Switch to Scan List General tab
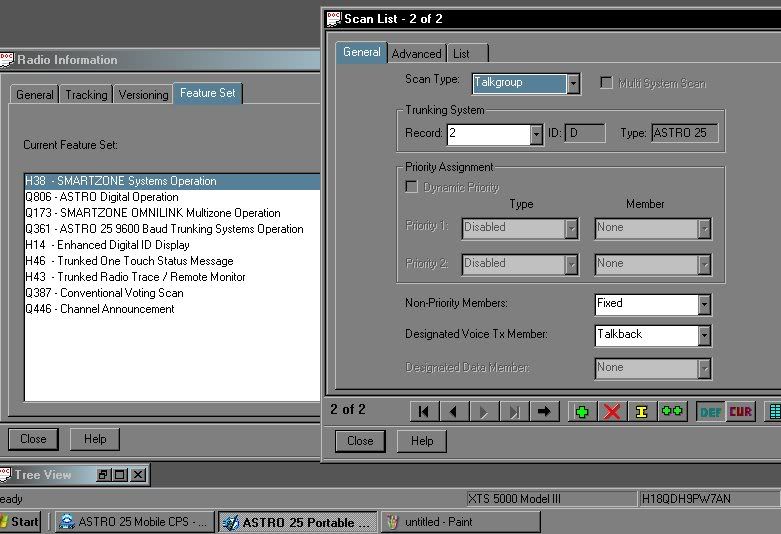781x534 pixels. (362, 52)
